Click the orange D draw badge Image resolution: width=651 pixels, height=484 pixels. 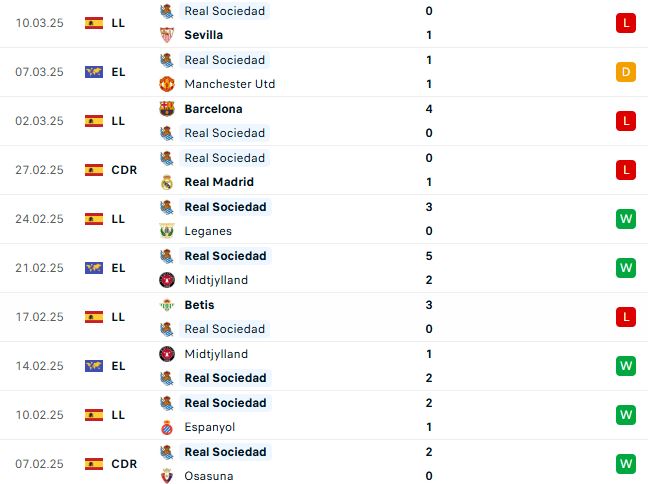[x=626, y=72]
